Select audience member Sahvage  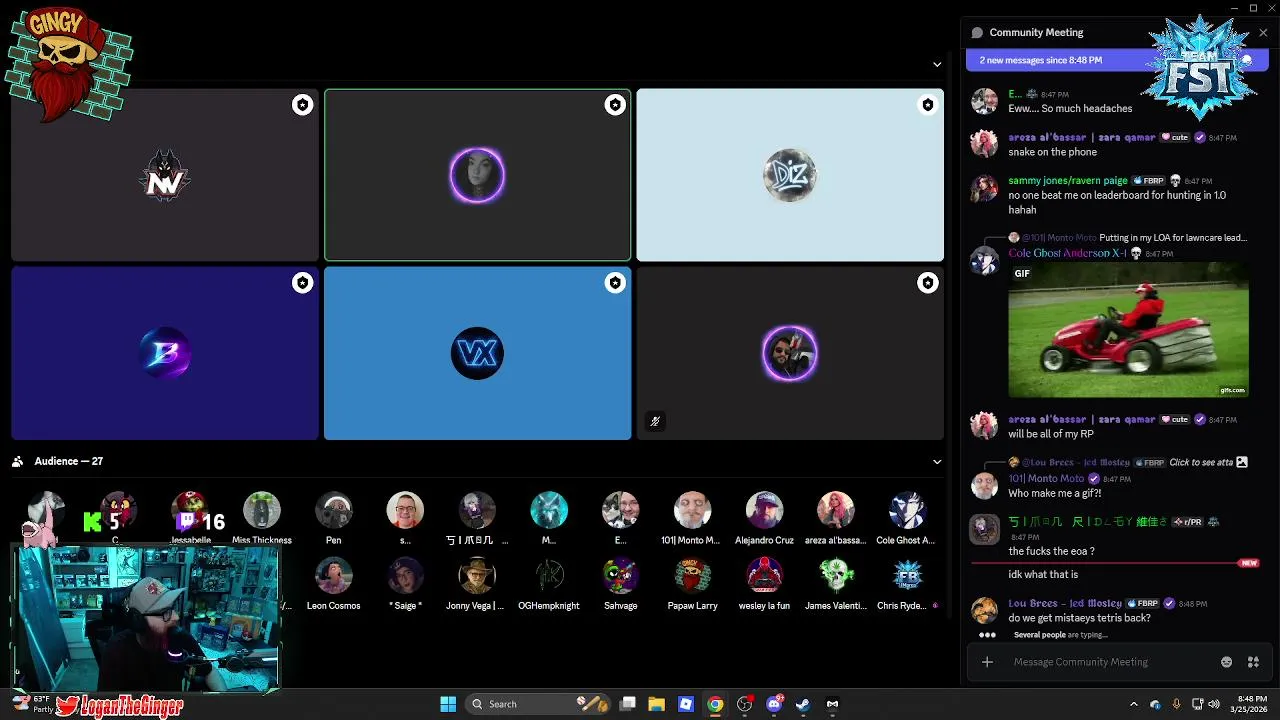tap(620, 583)
